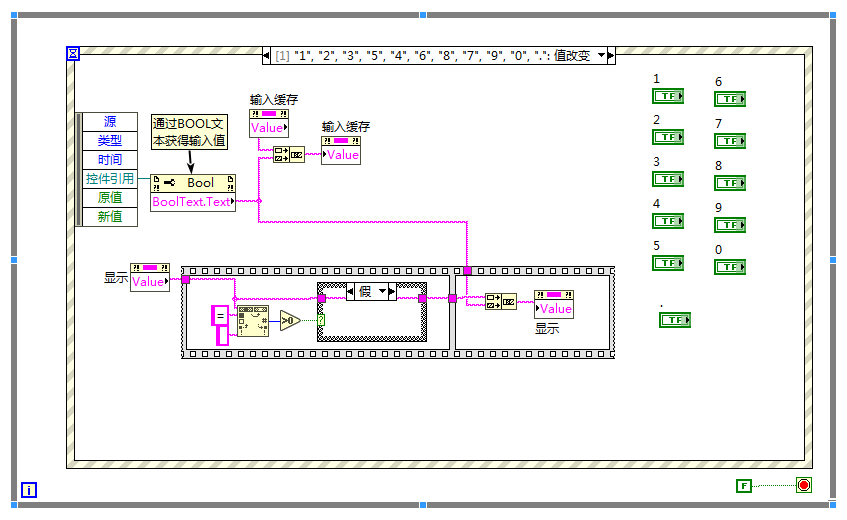
Task: Select the Boolean terminal labeled 0
Action: coord(730,267)
